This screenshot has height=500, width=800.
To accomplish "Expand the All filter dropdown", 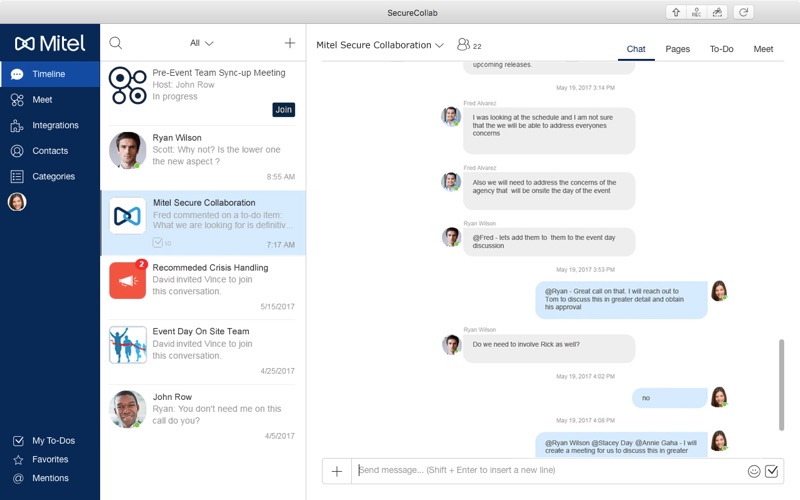I will click(202, 43).
